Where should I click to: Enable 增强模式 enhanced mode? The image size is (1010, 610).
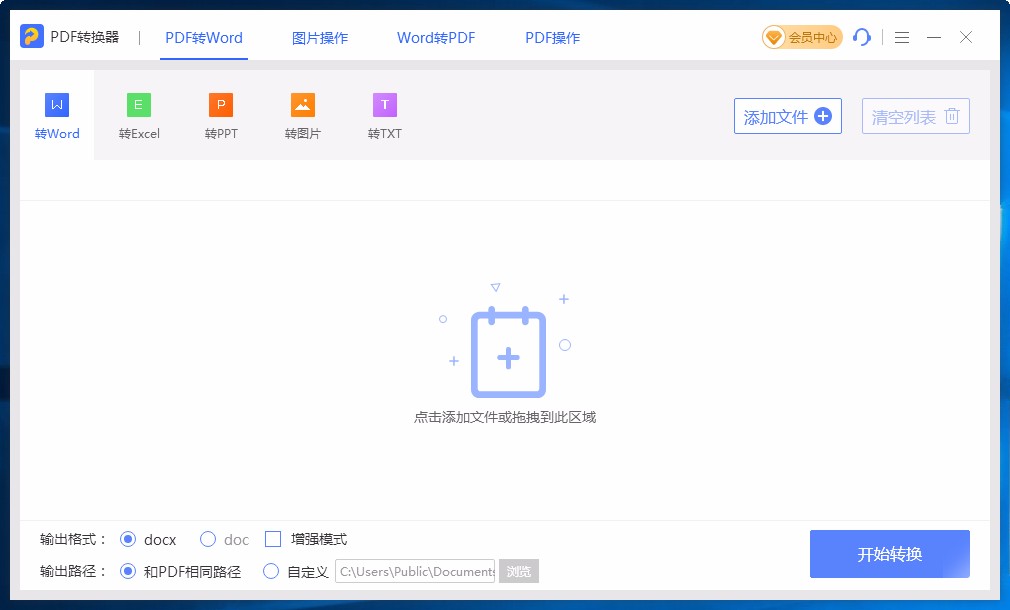pos(272,539)
